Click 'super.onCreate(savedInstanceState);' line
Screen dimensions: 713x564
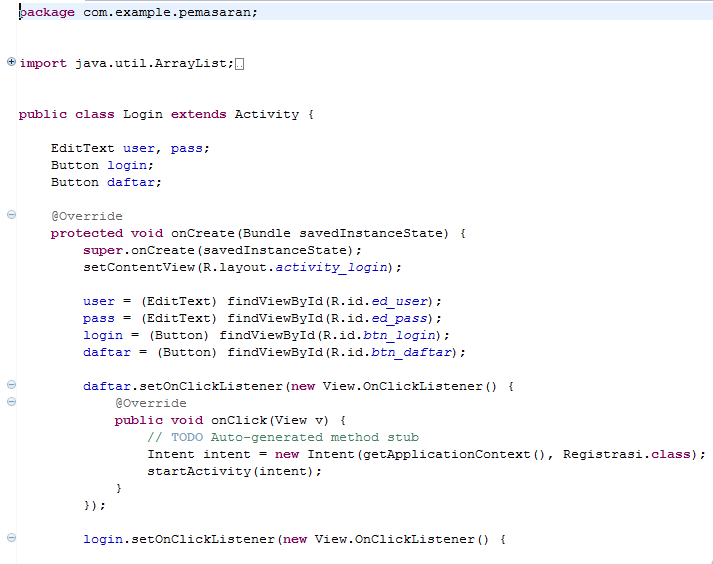(x=222, y=250)
